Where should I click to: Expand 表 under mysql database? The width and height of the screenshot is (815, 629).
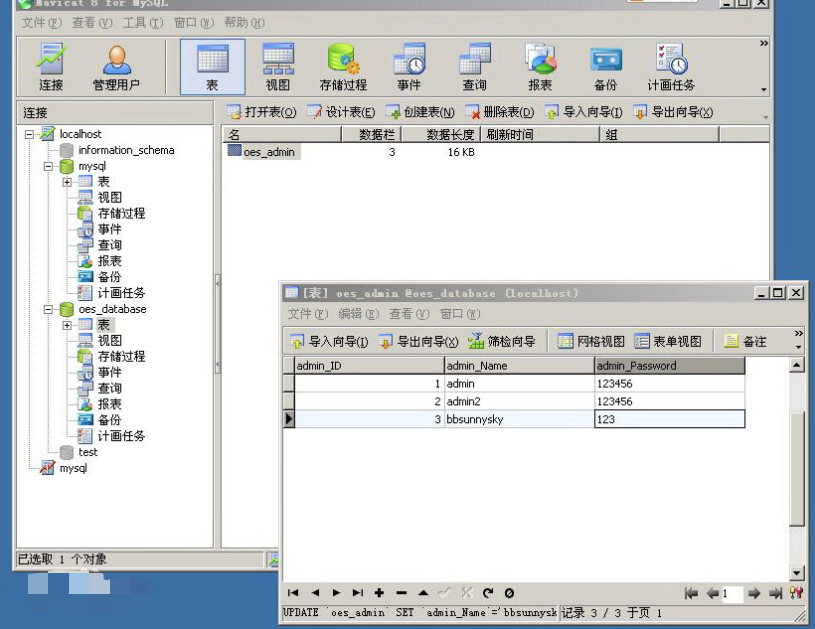coord(67,182)
